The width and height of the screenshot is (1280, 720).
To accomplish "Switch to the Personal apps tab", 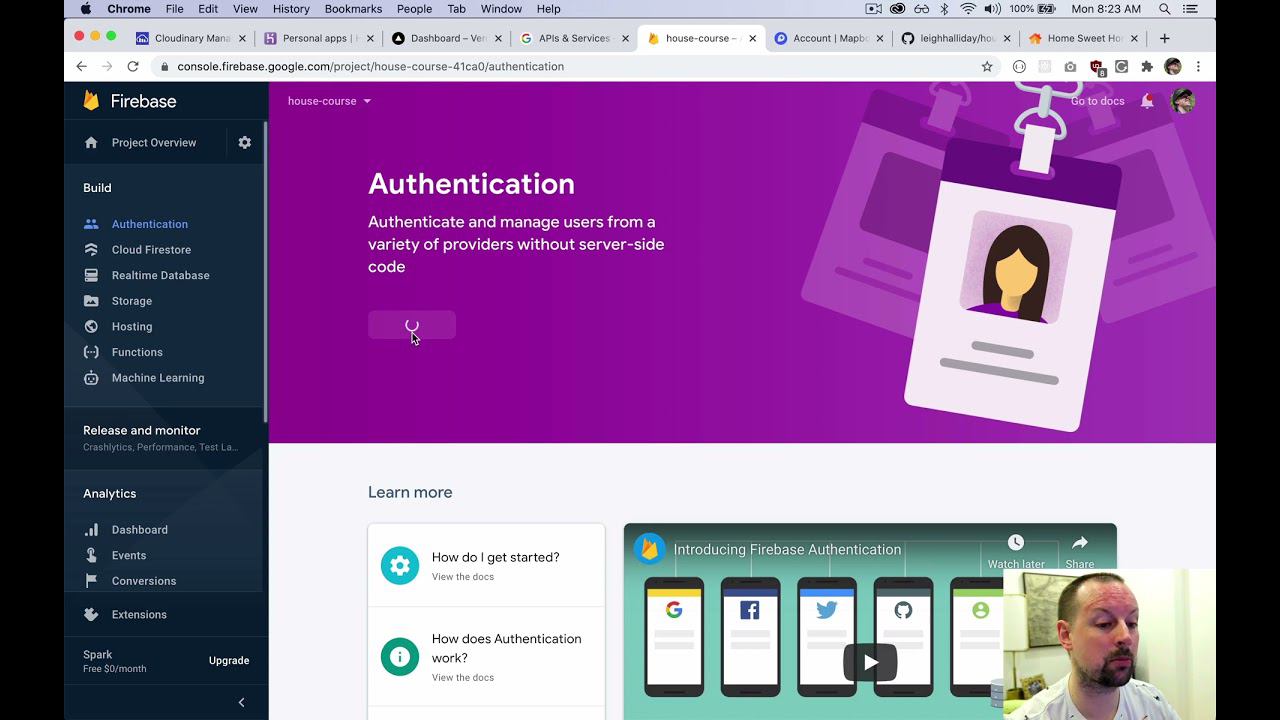I will pos(319,38).
